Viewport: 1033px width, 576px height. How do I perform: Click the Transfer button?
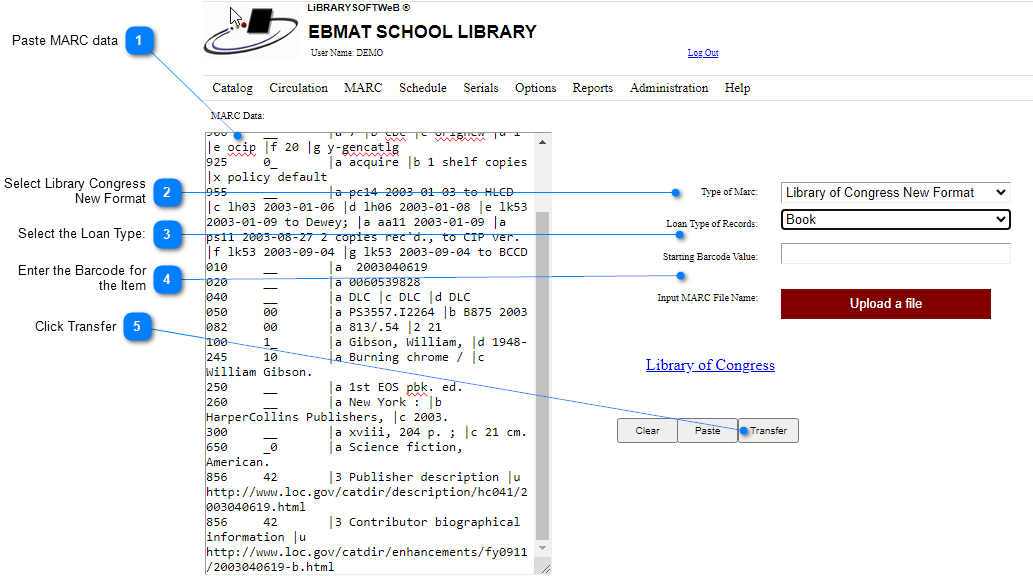[768, 431]
